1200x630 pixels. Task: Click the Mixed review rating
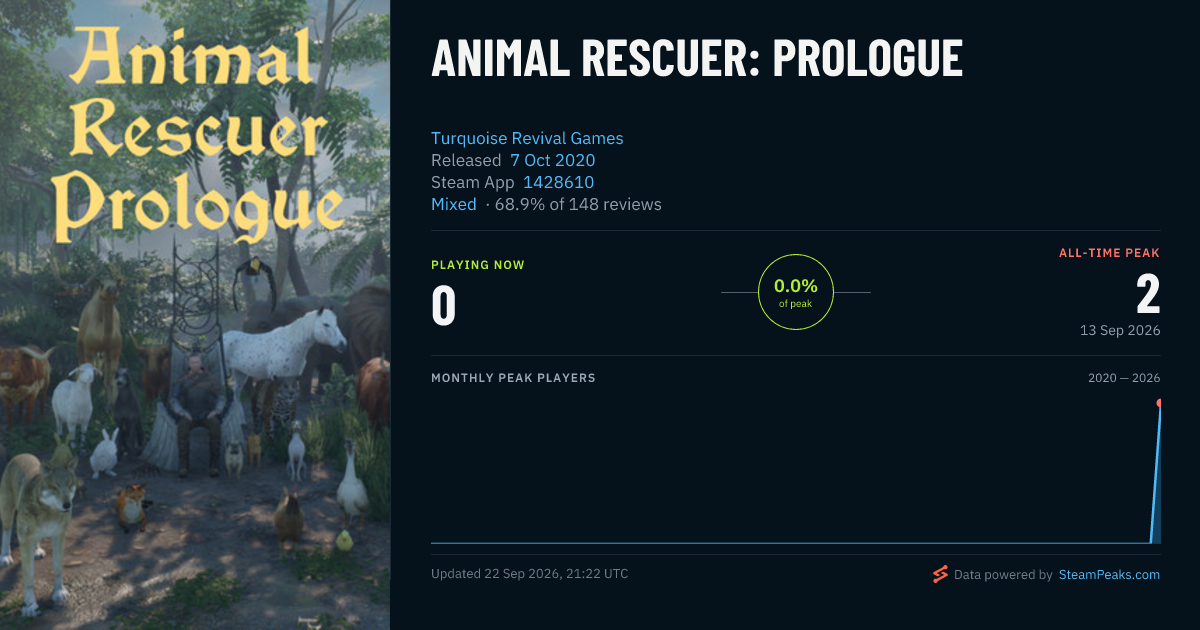(454, 204)
